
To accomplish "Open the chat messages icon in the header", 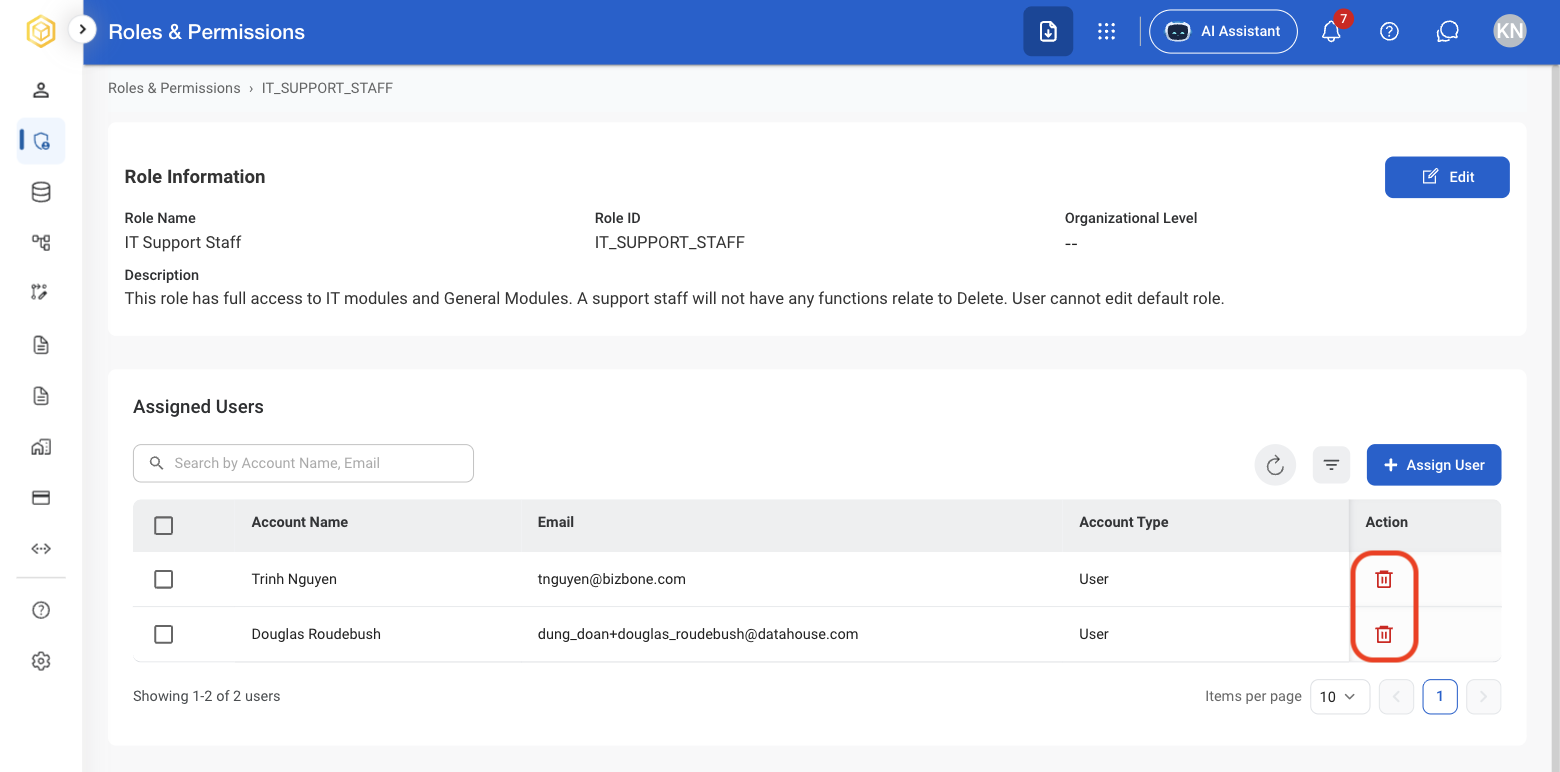I will (x=1447, y=31).
